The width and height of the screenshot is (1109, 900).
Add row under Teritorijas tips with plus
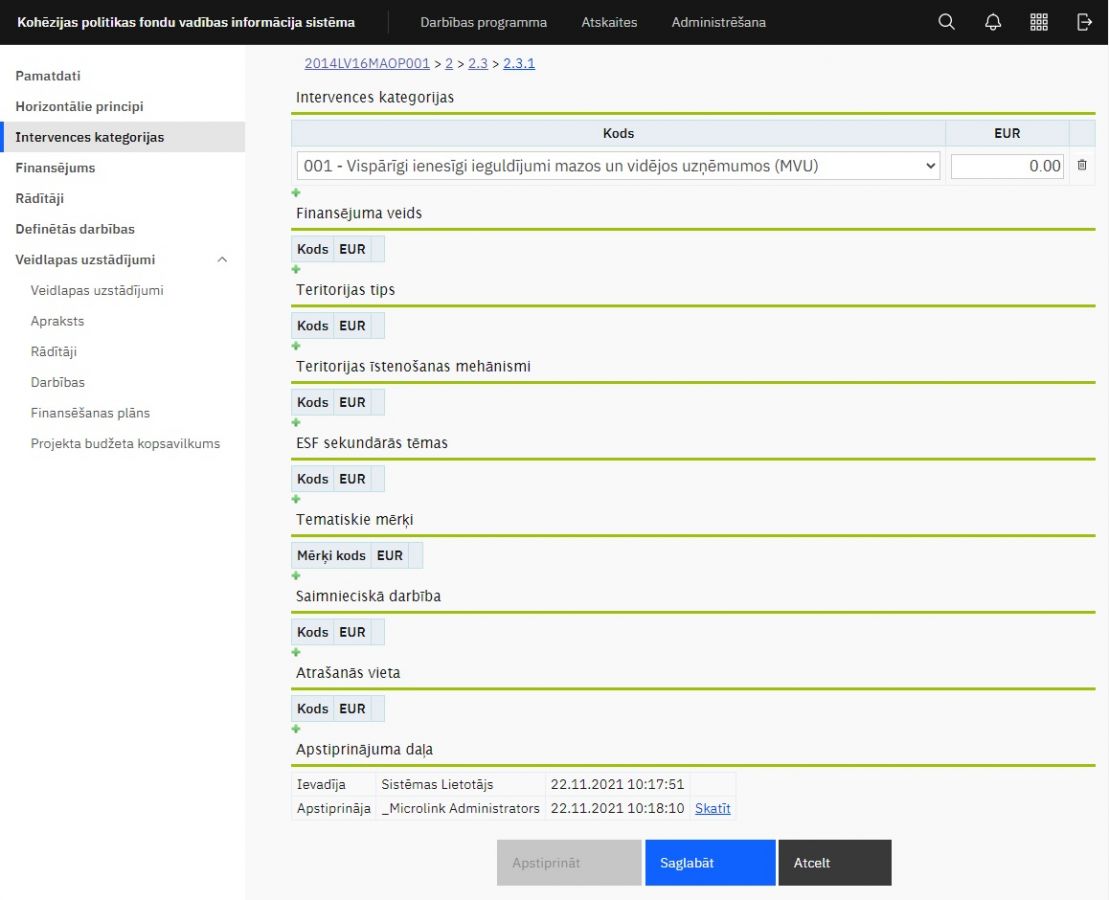296,346
